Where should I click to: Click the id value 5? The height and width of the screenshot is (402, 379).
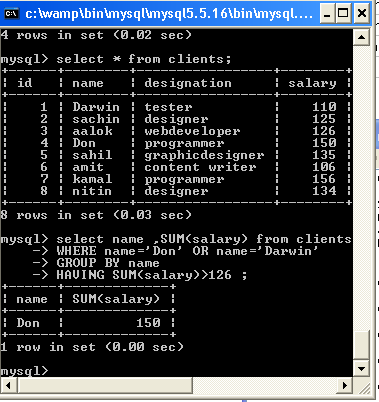coord(44,155)
